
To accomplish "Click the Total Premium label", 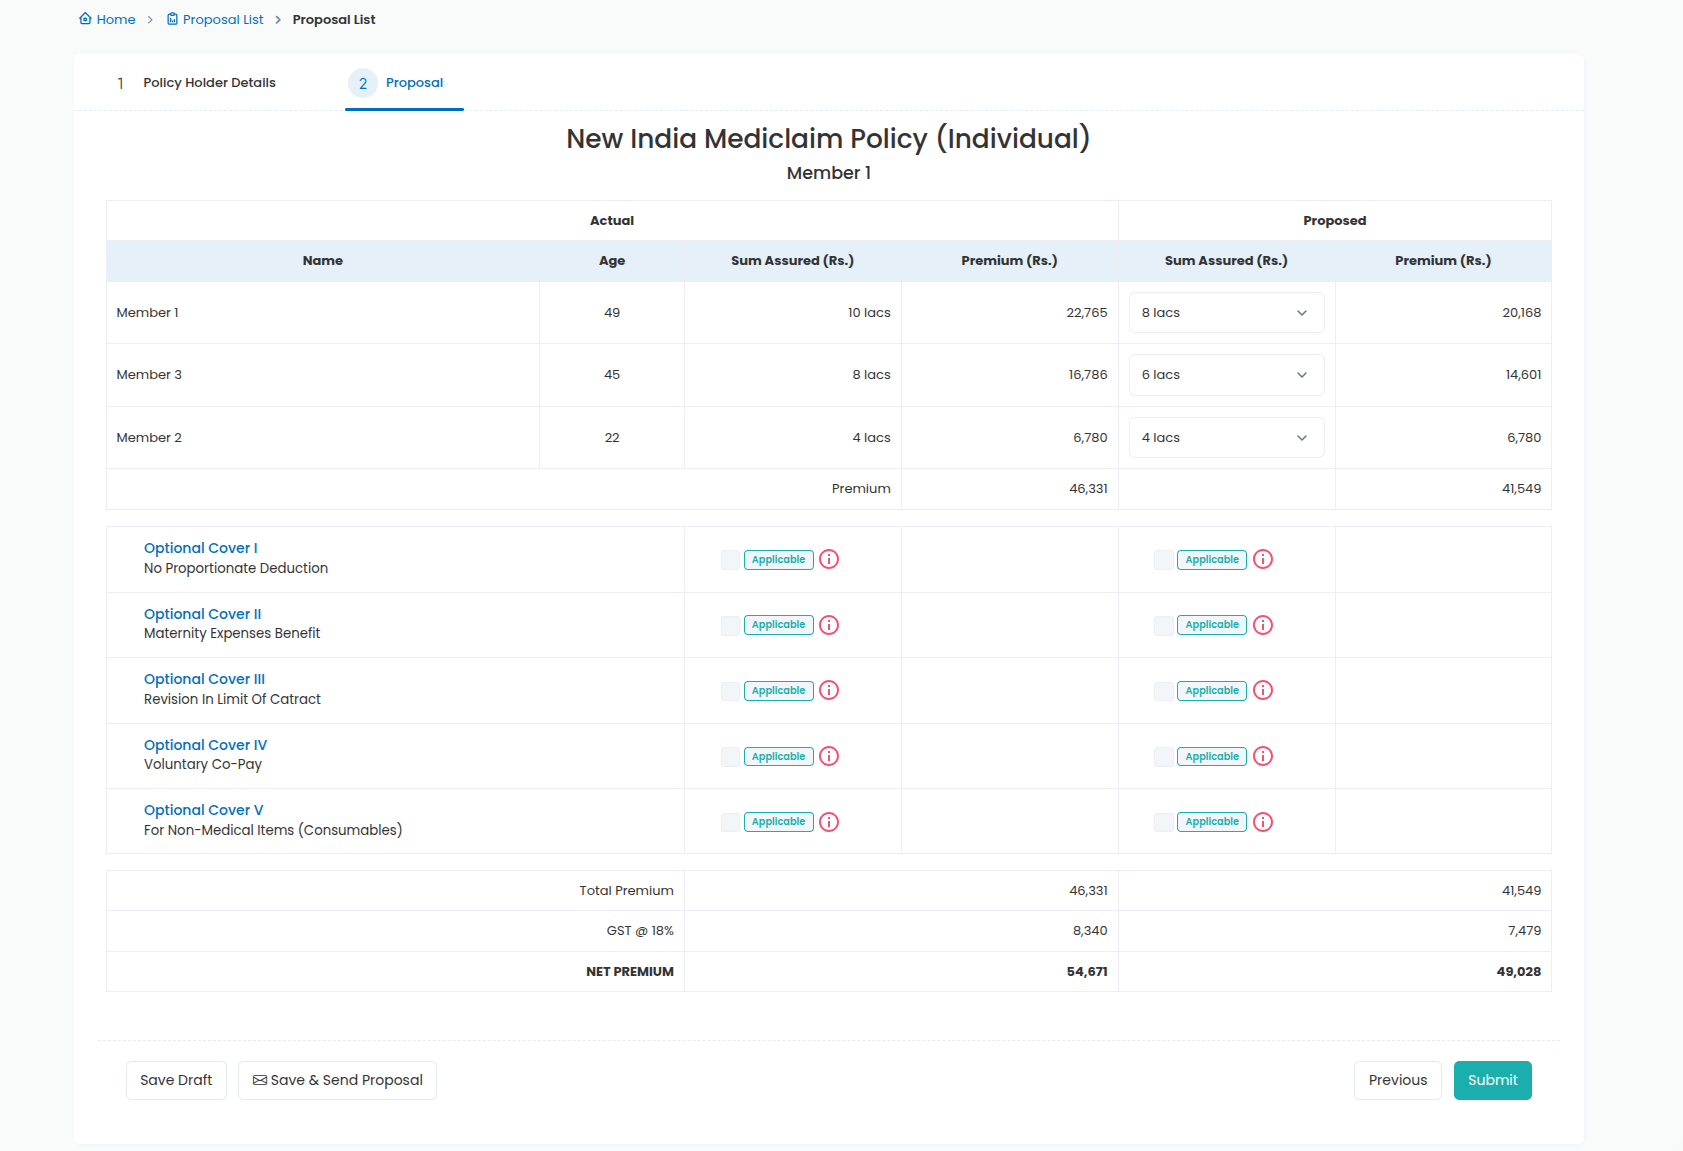I will click(x=627, y=891).
